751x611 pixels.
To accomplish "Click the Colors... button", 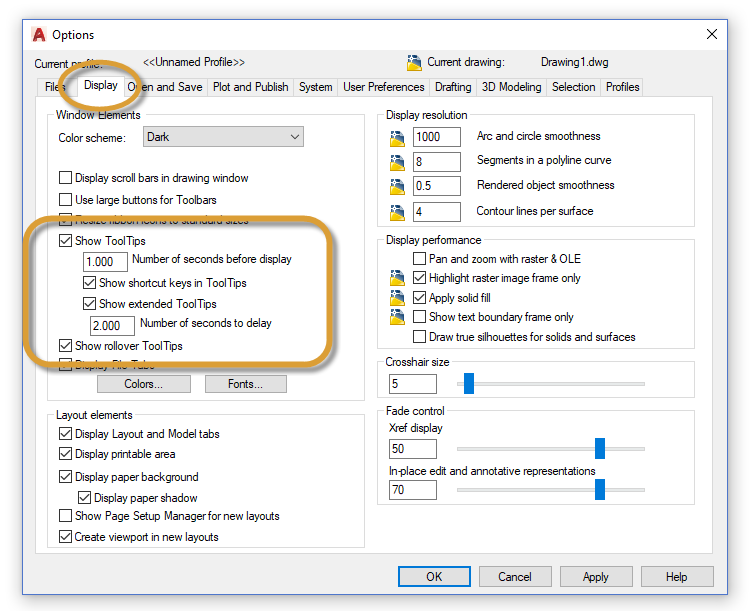I will coord(144,384).
